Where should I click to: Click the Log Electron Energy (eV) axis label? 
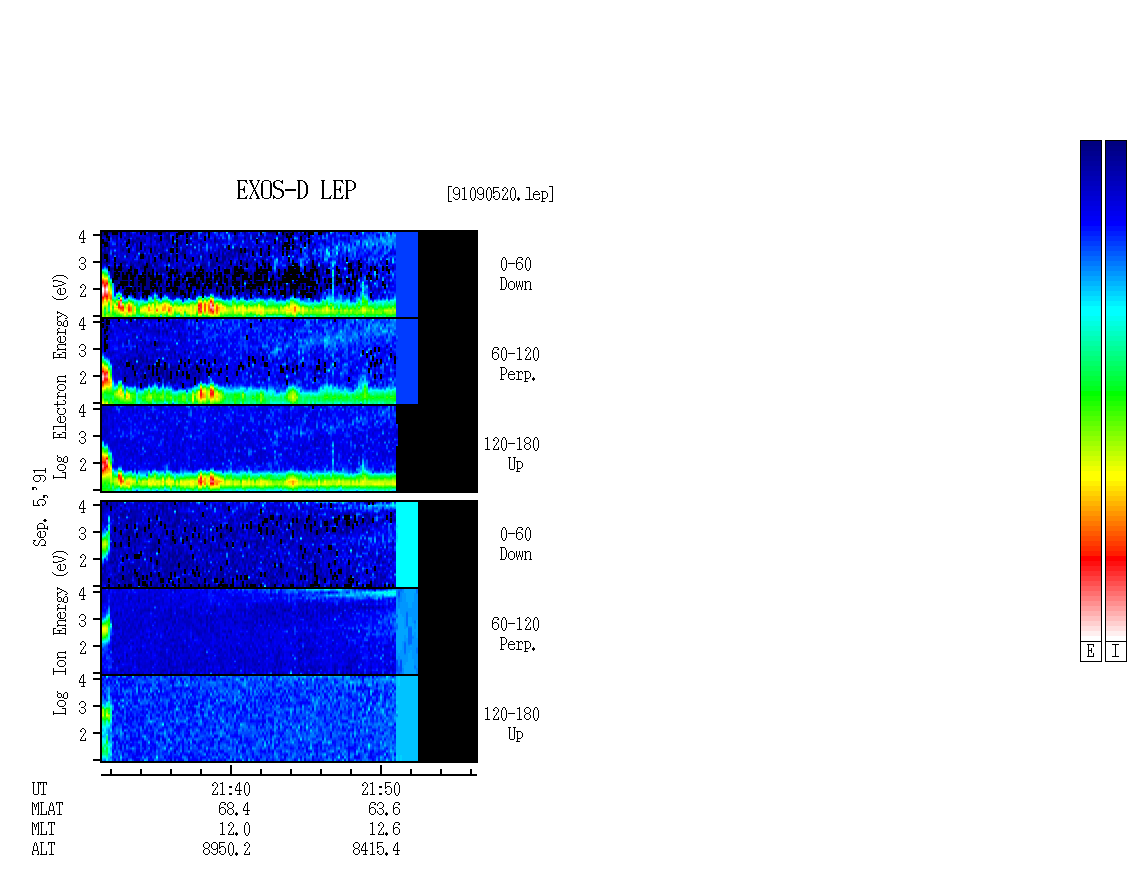60,376
